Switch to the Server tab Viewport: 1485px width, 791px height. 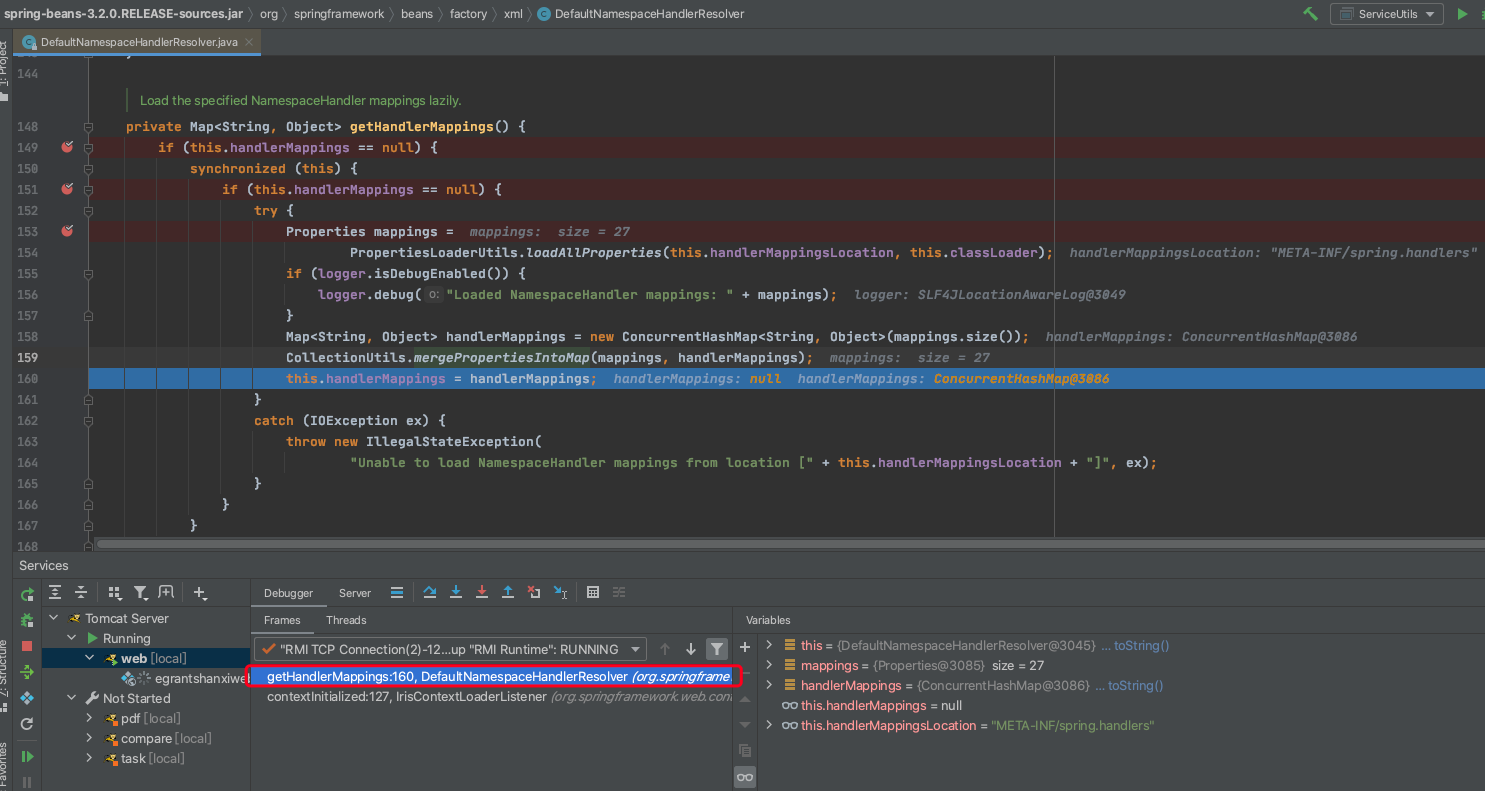tap(355, 593)
